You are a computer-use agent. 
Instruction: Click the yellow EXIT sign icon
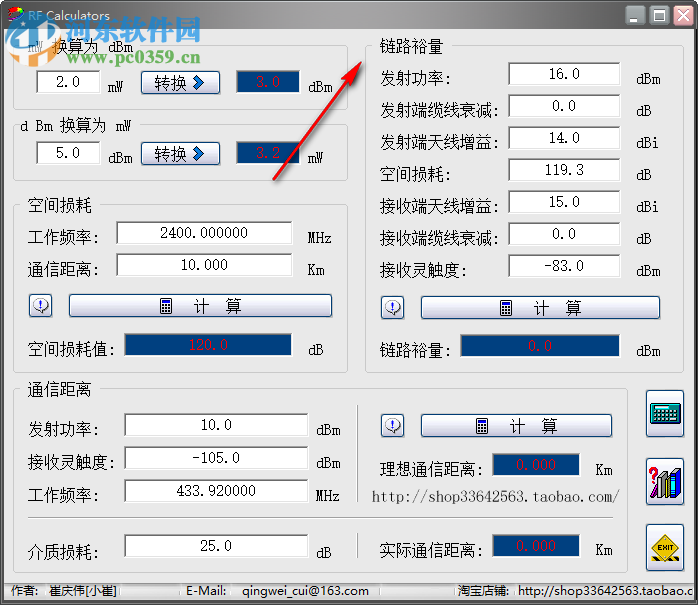[x=665, y=547]
